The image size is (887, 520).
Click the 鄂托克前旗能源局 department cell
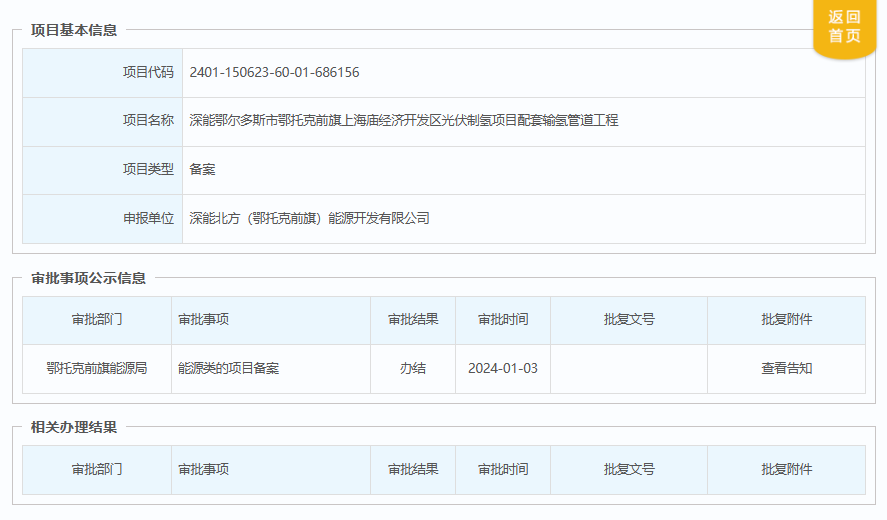pos(97,368)
